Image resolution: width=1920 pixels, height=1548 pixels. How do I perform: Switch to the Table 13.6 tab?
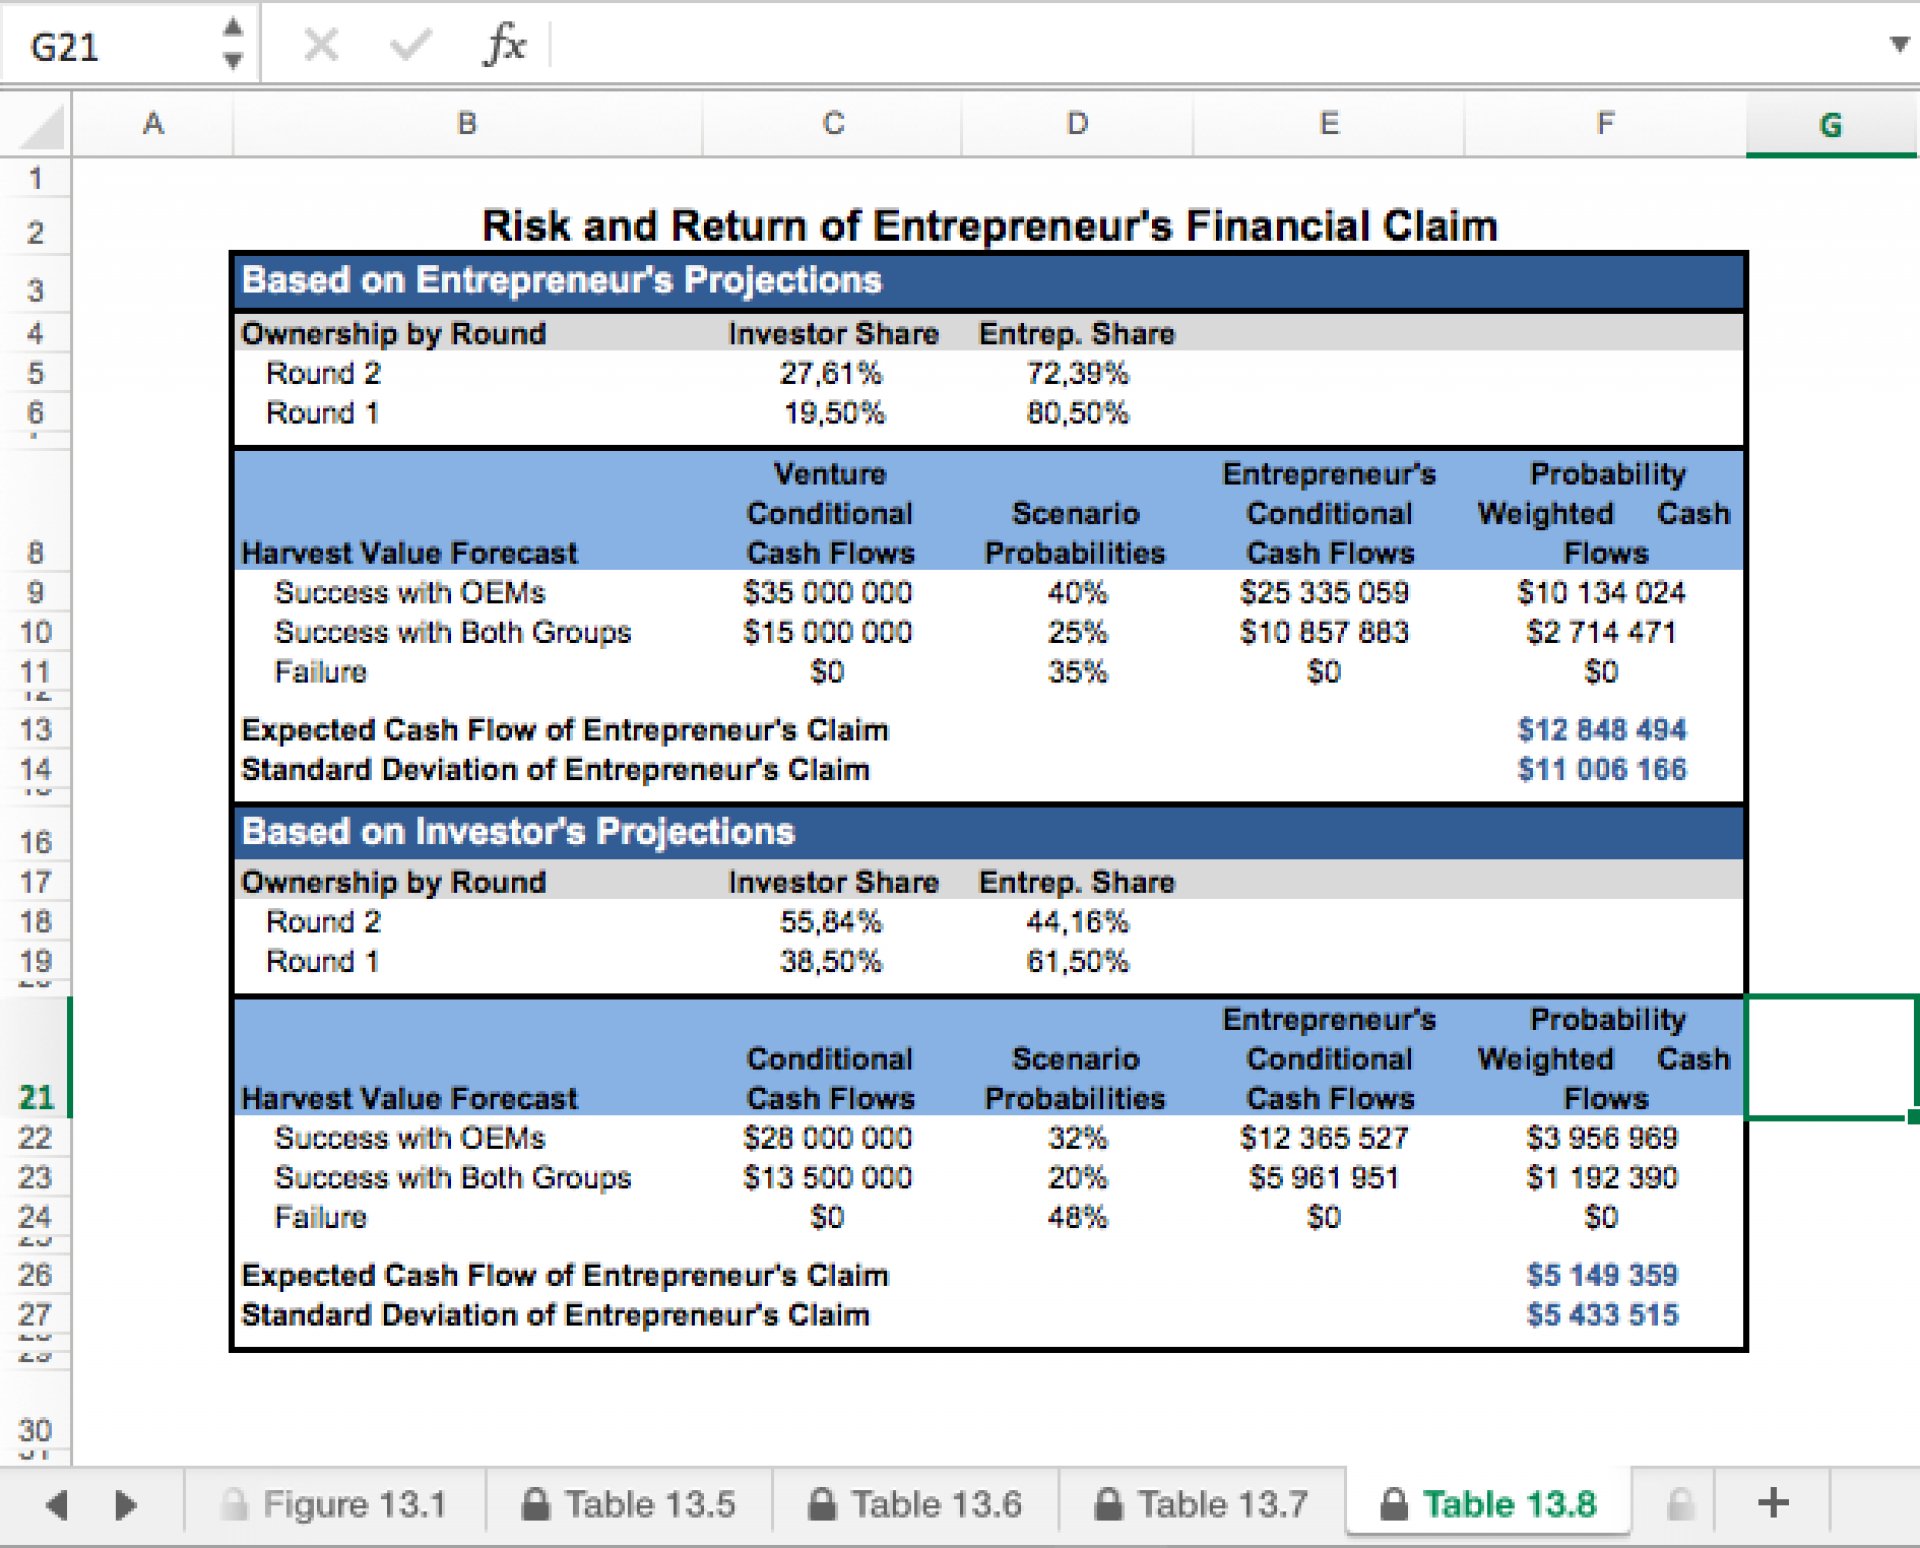[917, 1504]
